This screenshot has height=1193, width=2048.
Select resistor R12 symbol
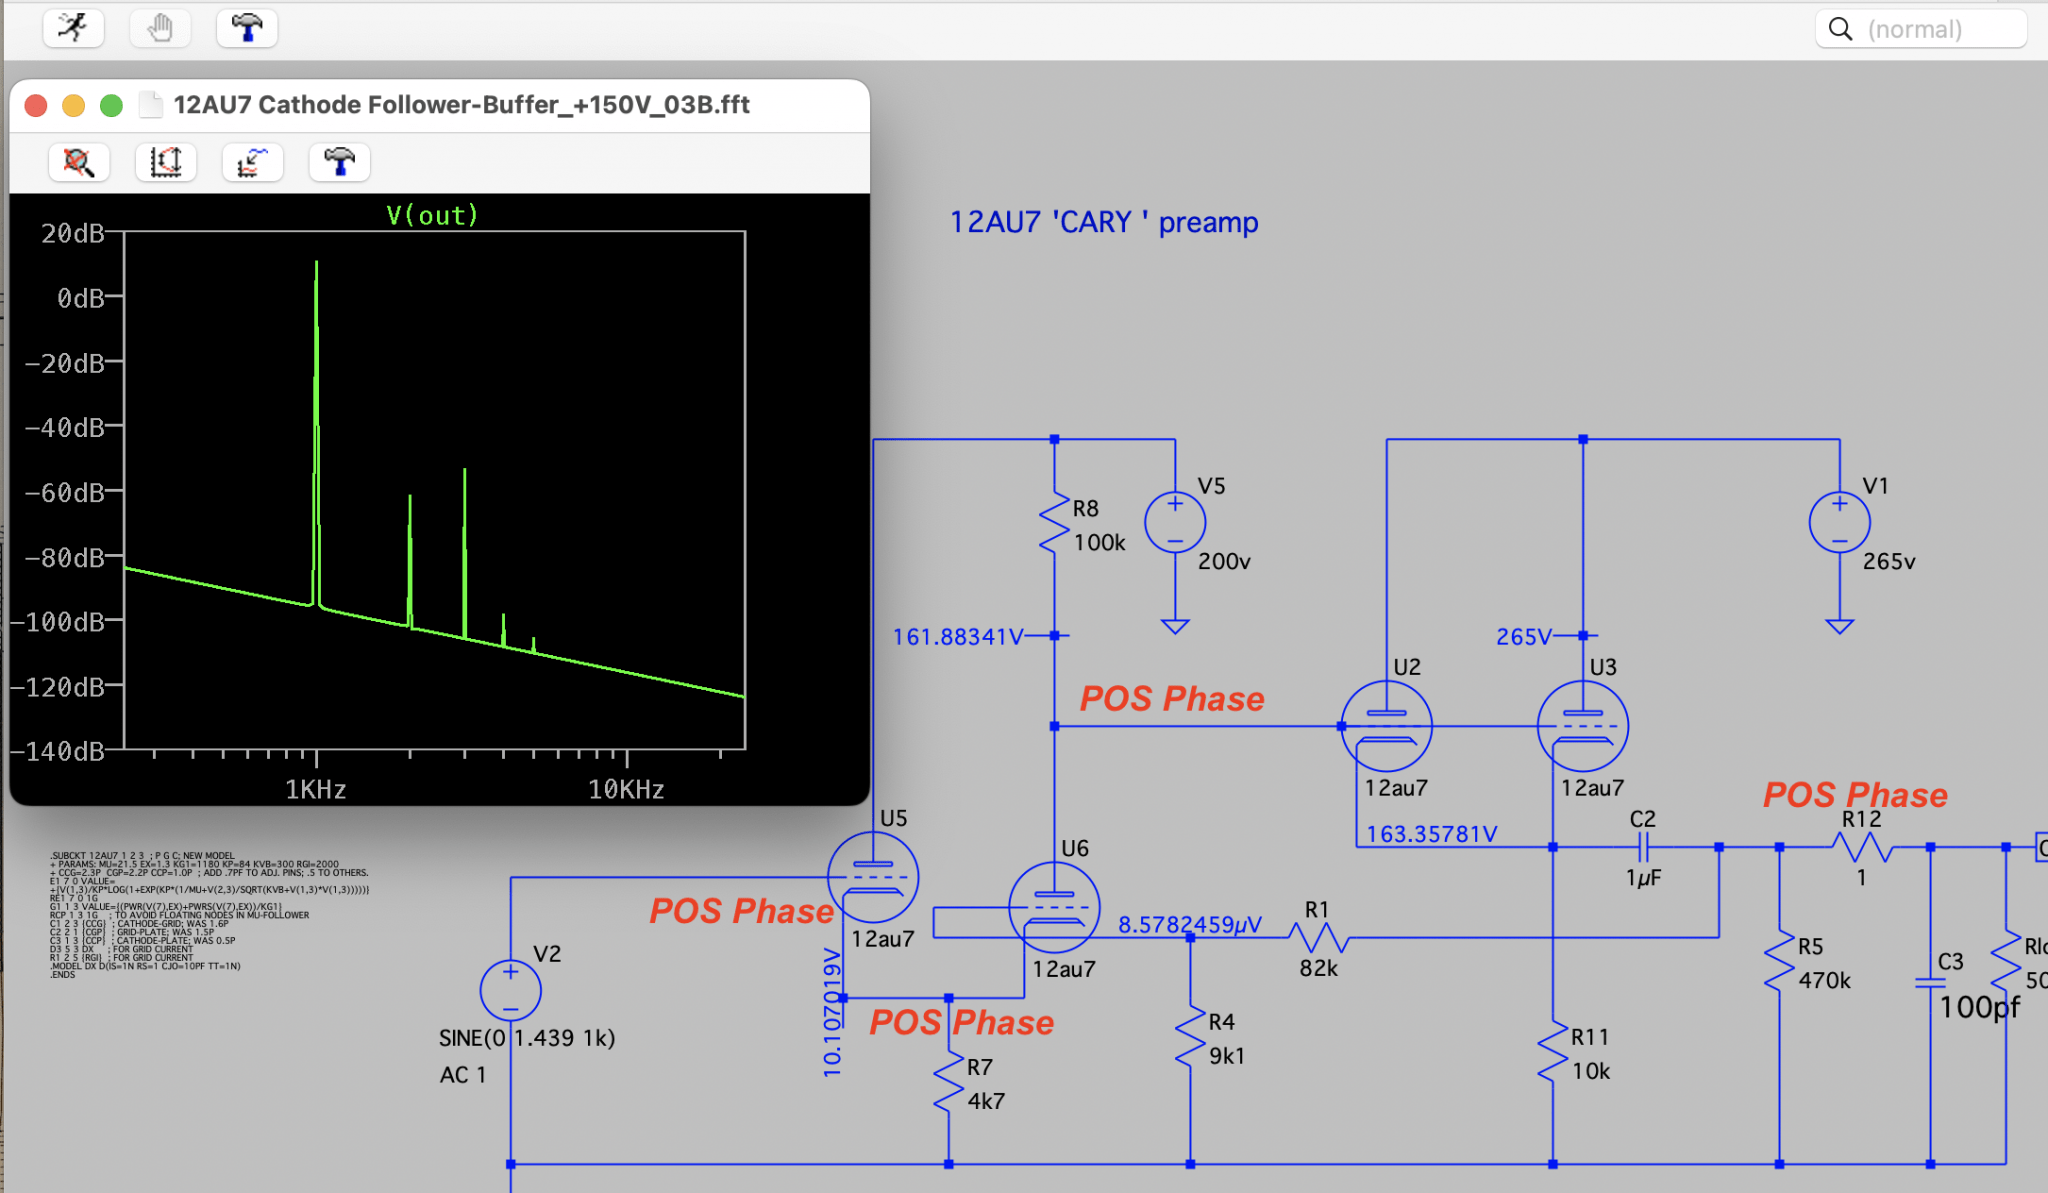pyautogui.click(x=1862, y=848)
